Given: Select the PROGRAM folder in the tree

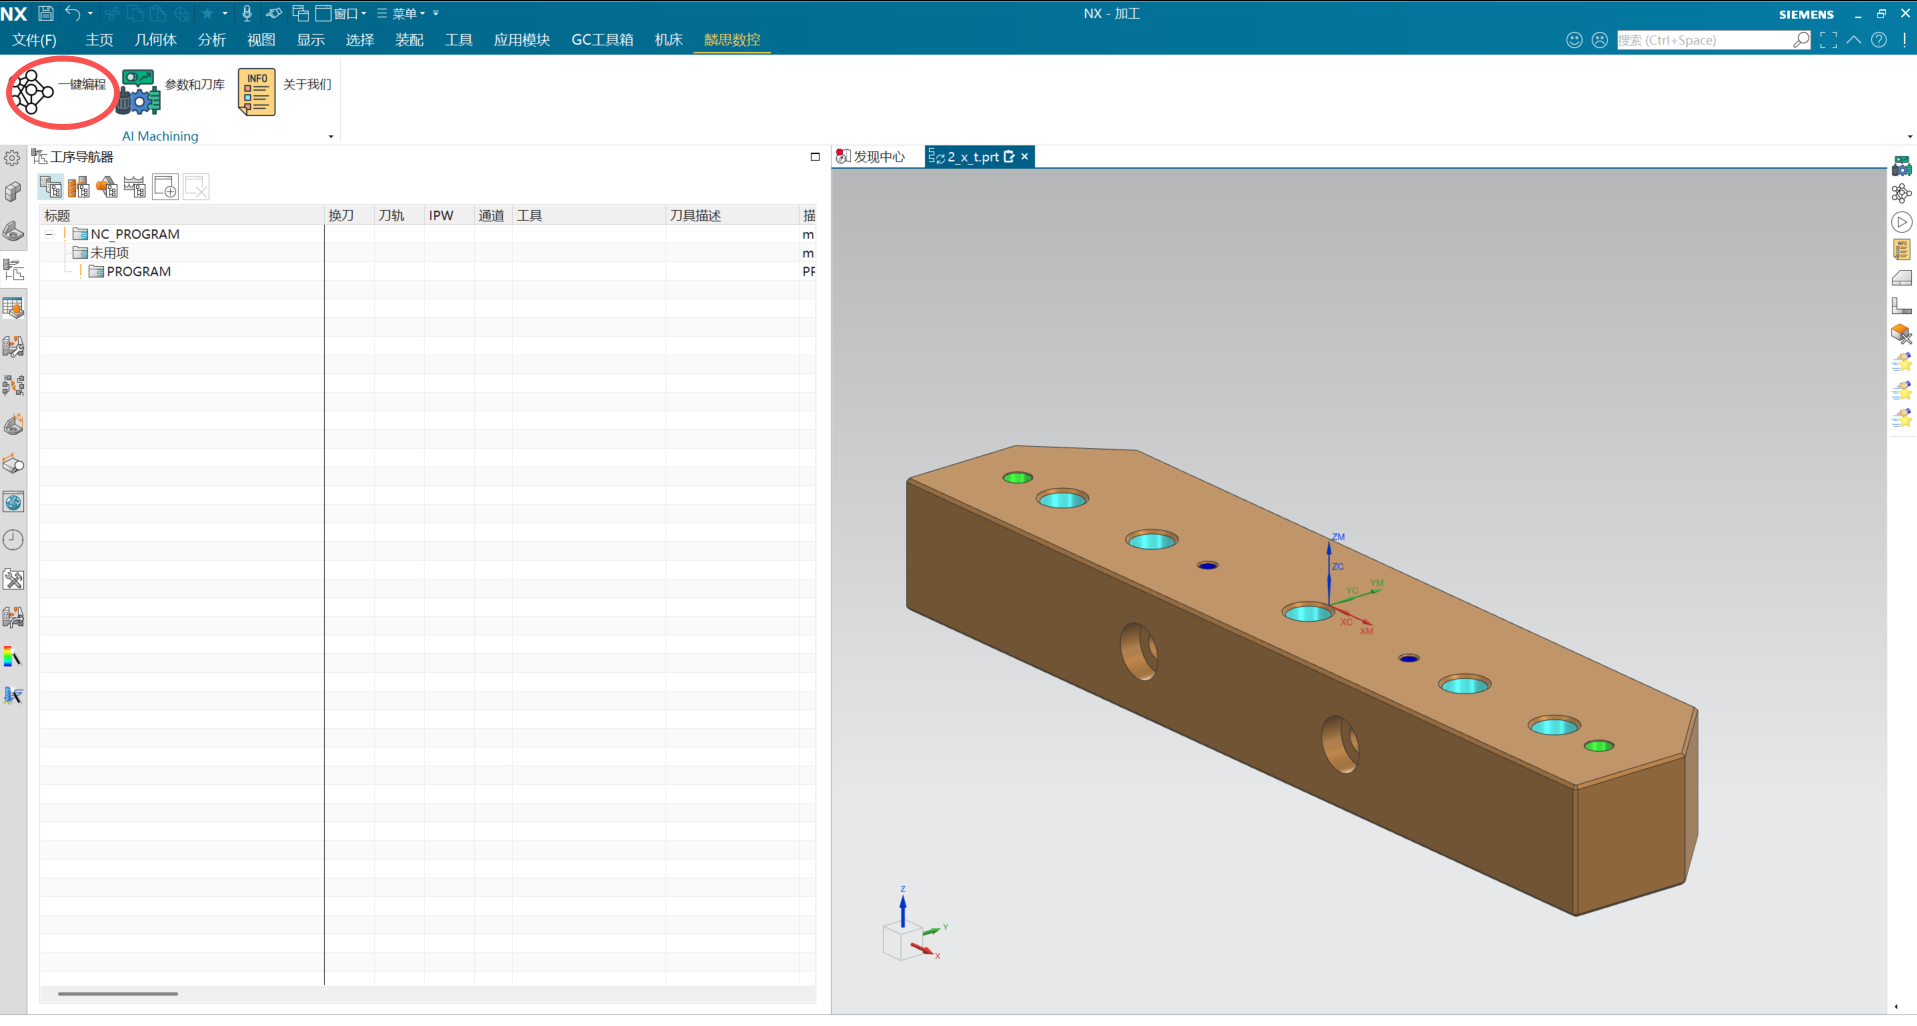Looking at the screenshot, I should [x=138, y=272].
